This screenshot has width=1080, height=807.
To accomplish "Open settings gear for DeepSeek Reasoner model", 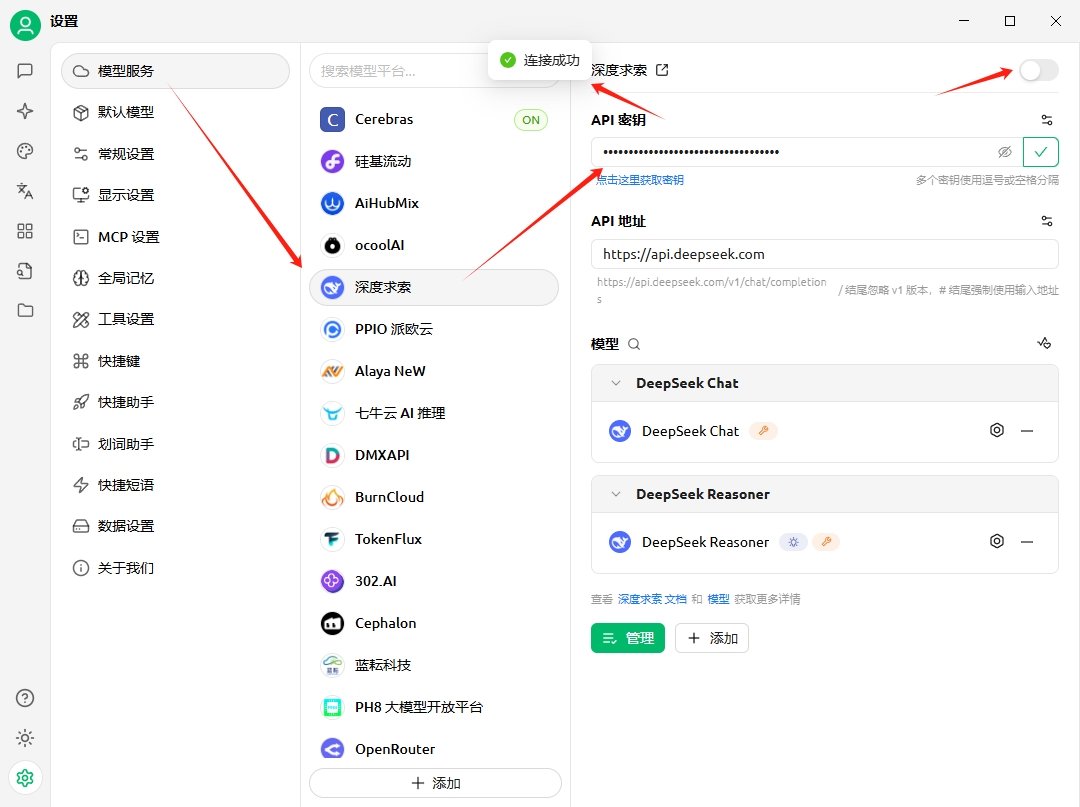I will [x=997, y=541].
